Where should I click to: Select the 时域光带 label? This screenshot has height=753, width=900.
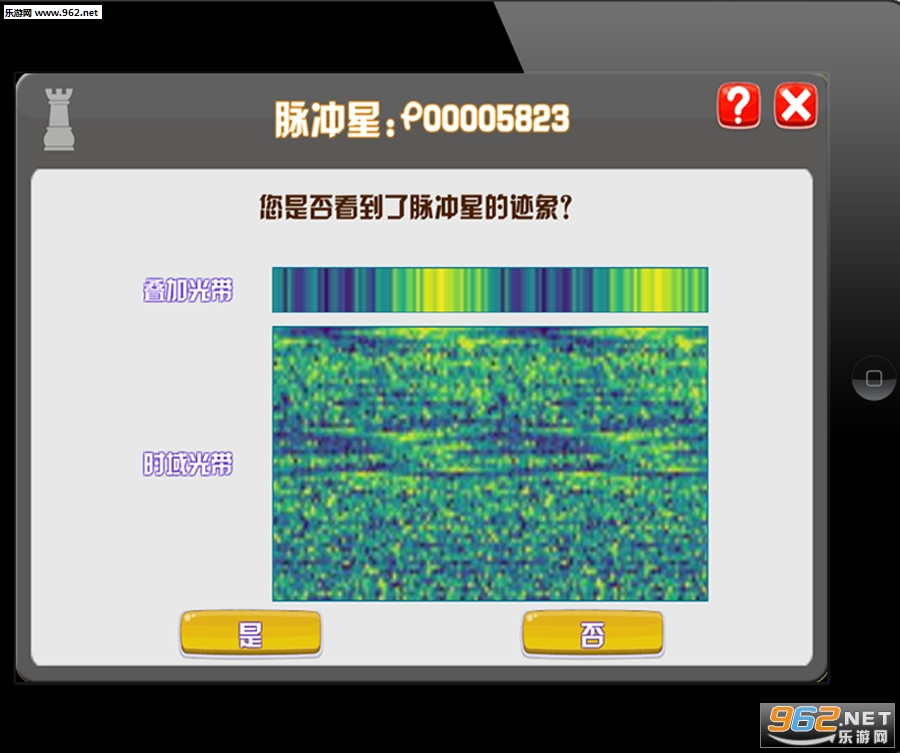[x=188, y=464]
